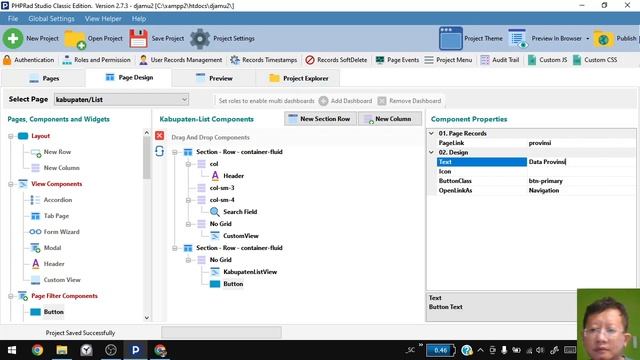Click the red remove component icon
This screenshot has width=640, height=360.
(x=160, y=136)
